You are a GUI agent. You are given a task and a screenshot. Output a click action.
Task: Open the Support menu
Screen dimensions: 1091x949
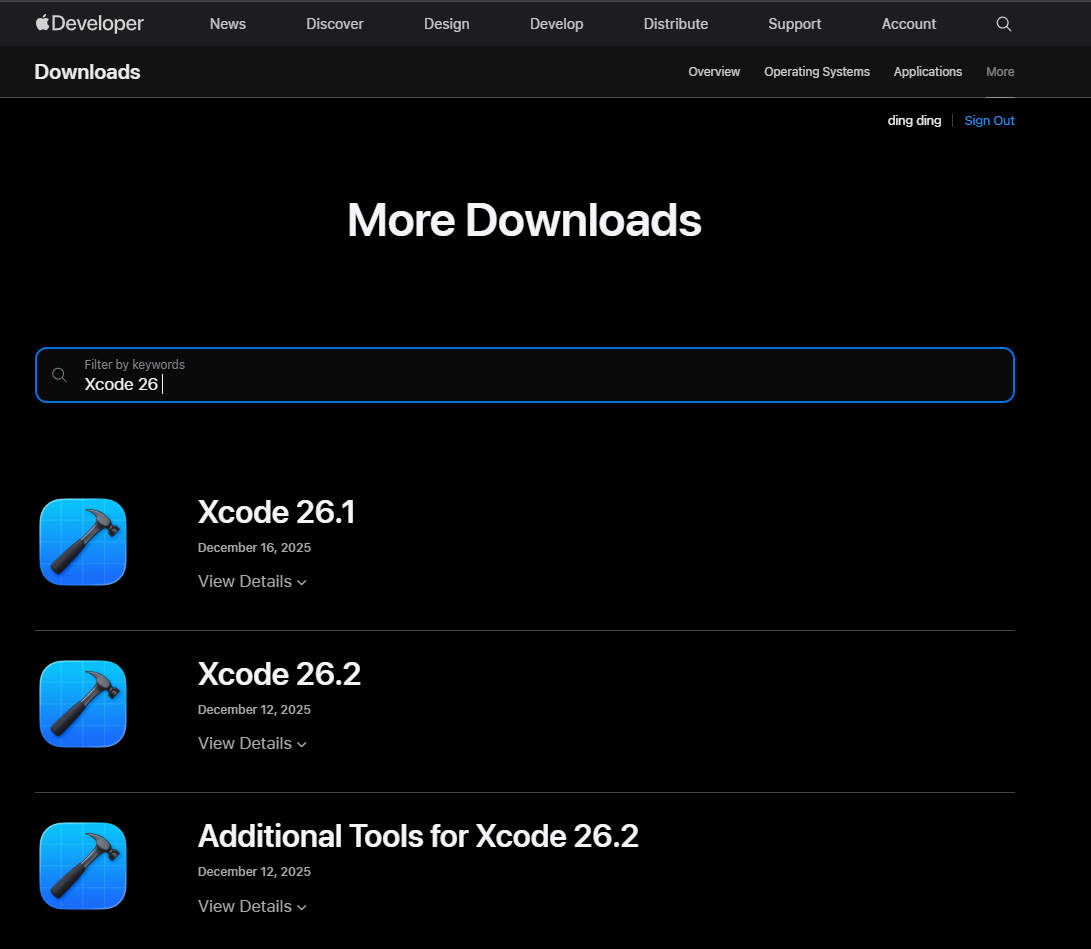coord(795,24)
